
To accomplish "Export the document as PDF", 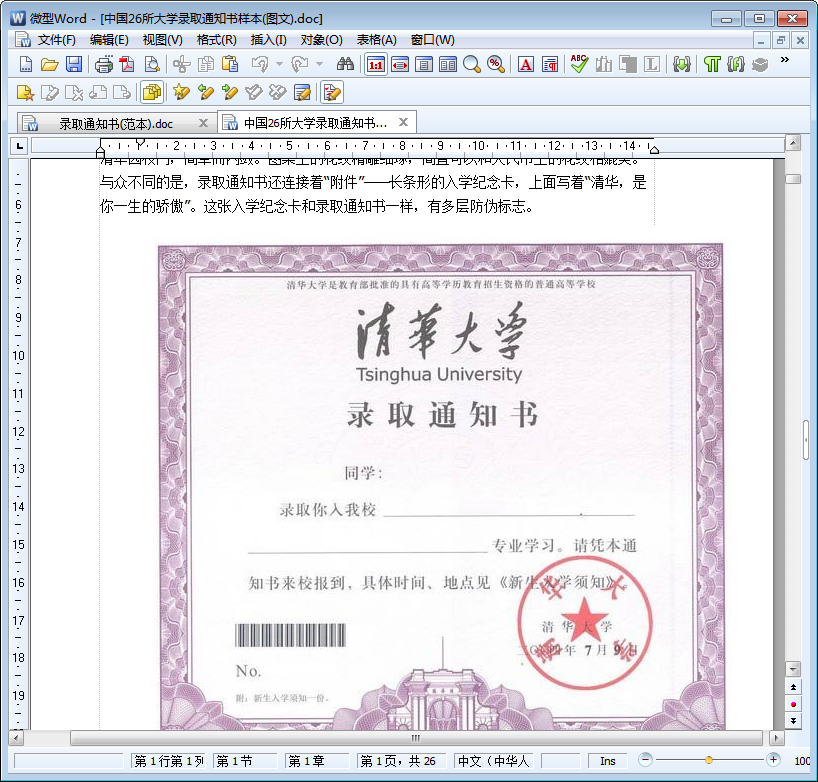I will coord(127,65).
